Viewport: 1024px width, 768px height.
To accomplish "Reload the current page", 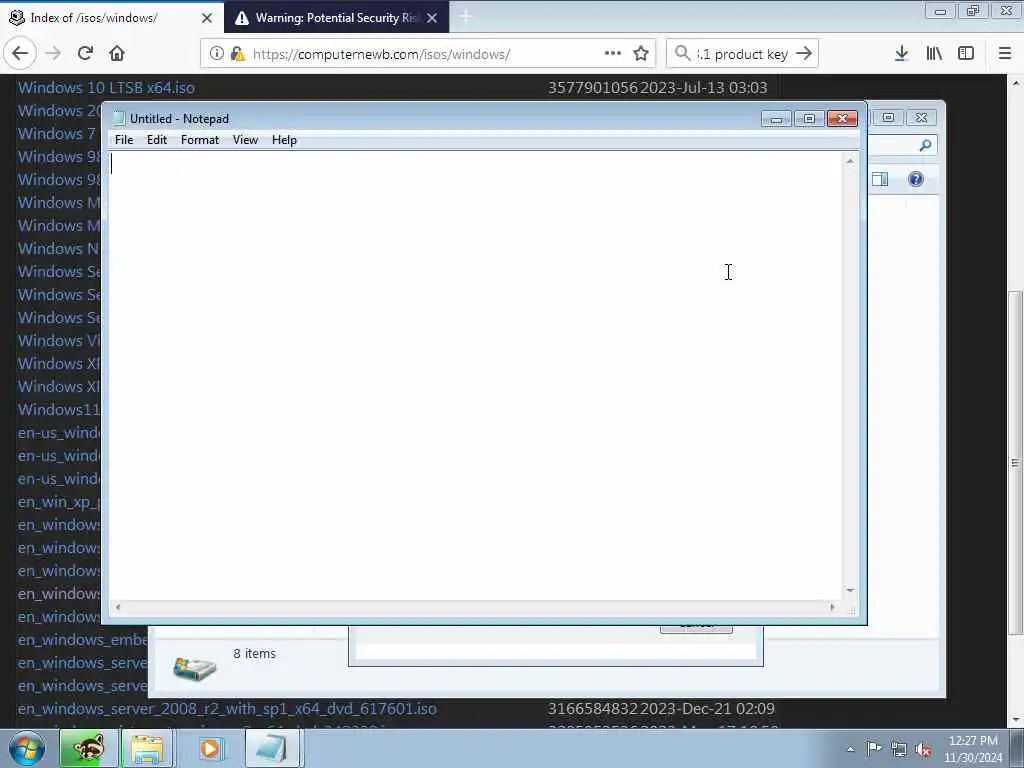I will [x=85, y=54].
